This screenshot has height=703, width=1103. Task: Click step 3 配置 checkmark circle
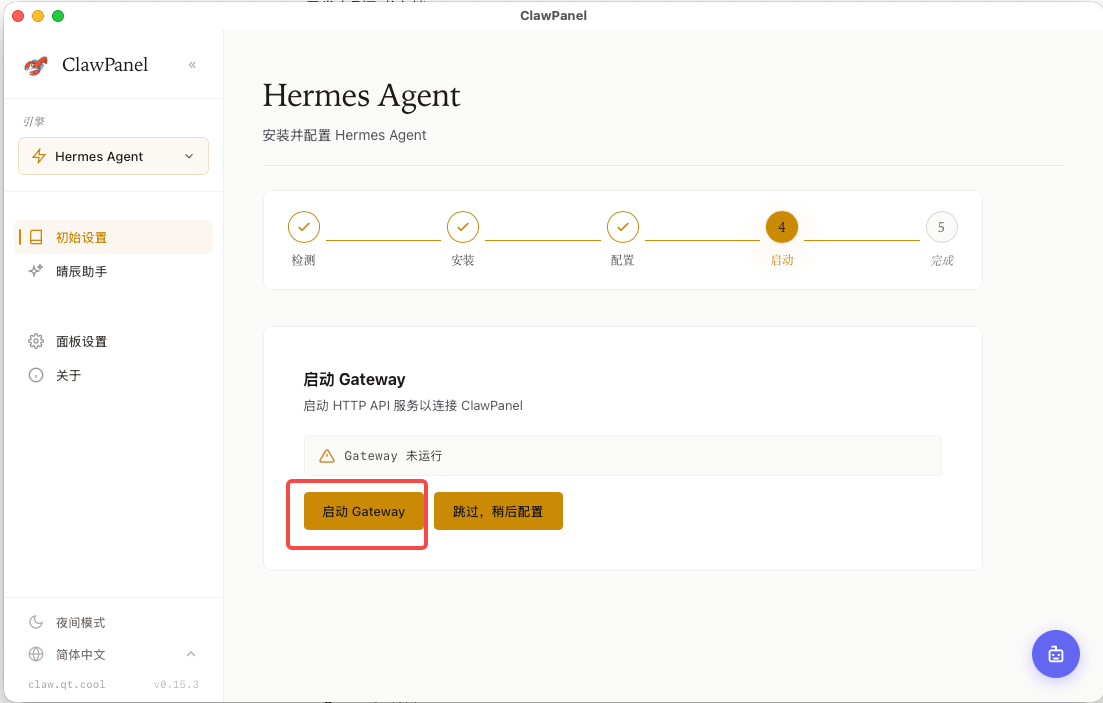623,227
